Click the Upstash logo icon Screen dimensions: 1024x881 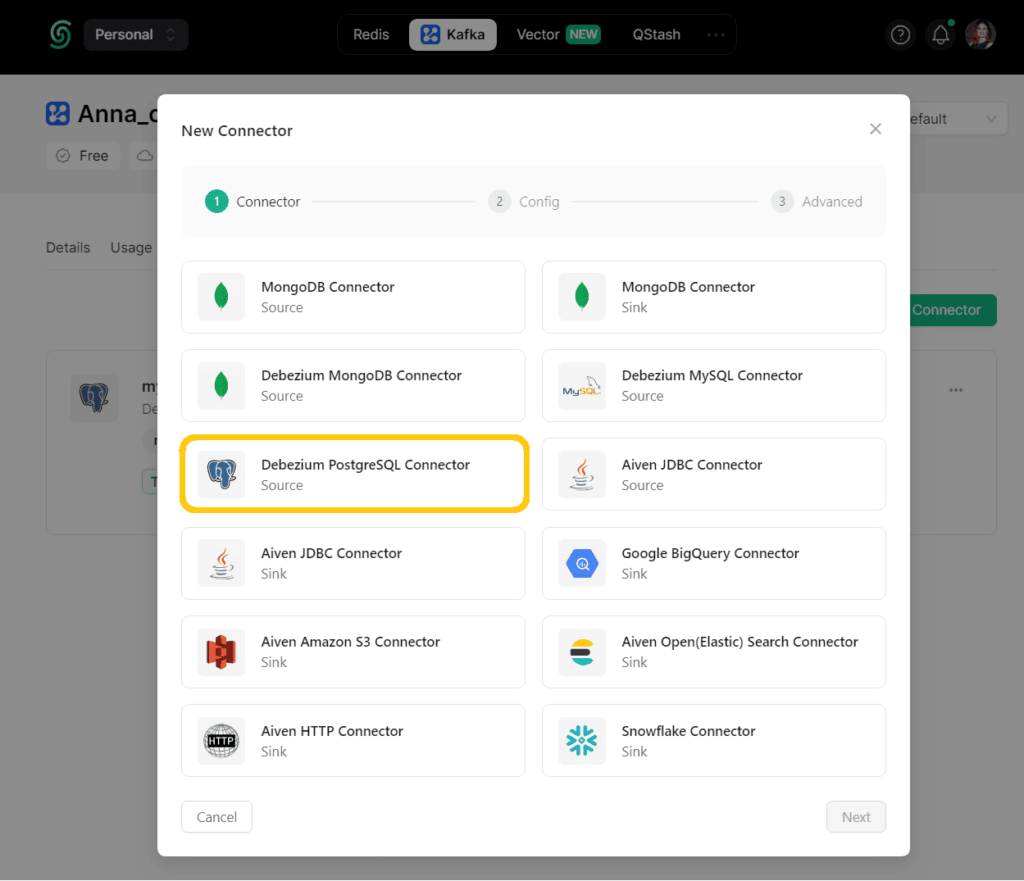tap(60, 35)
